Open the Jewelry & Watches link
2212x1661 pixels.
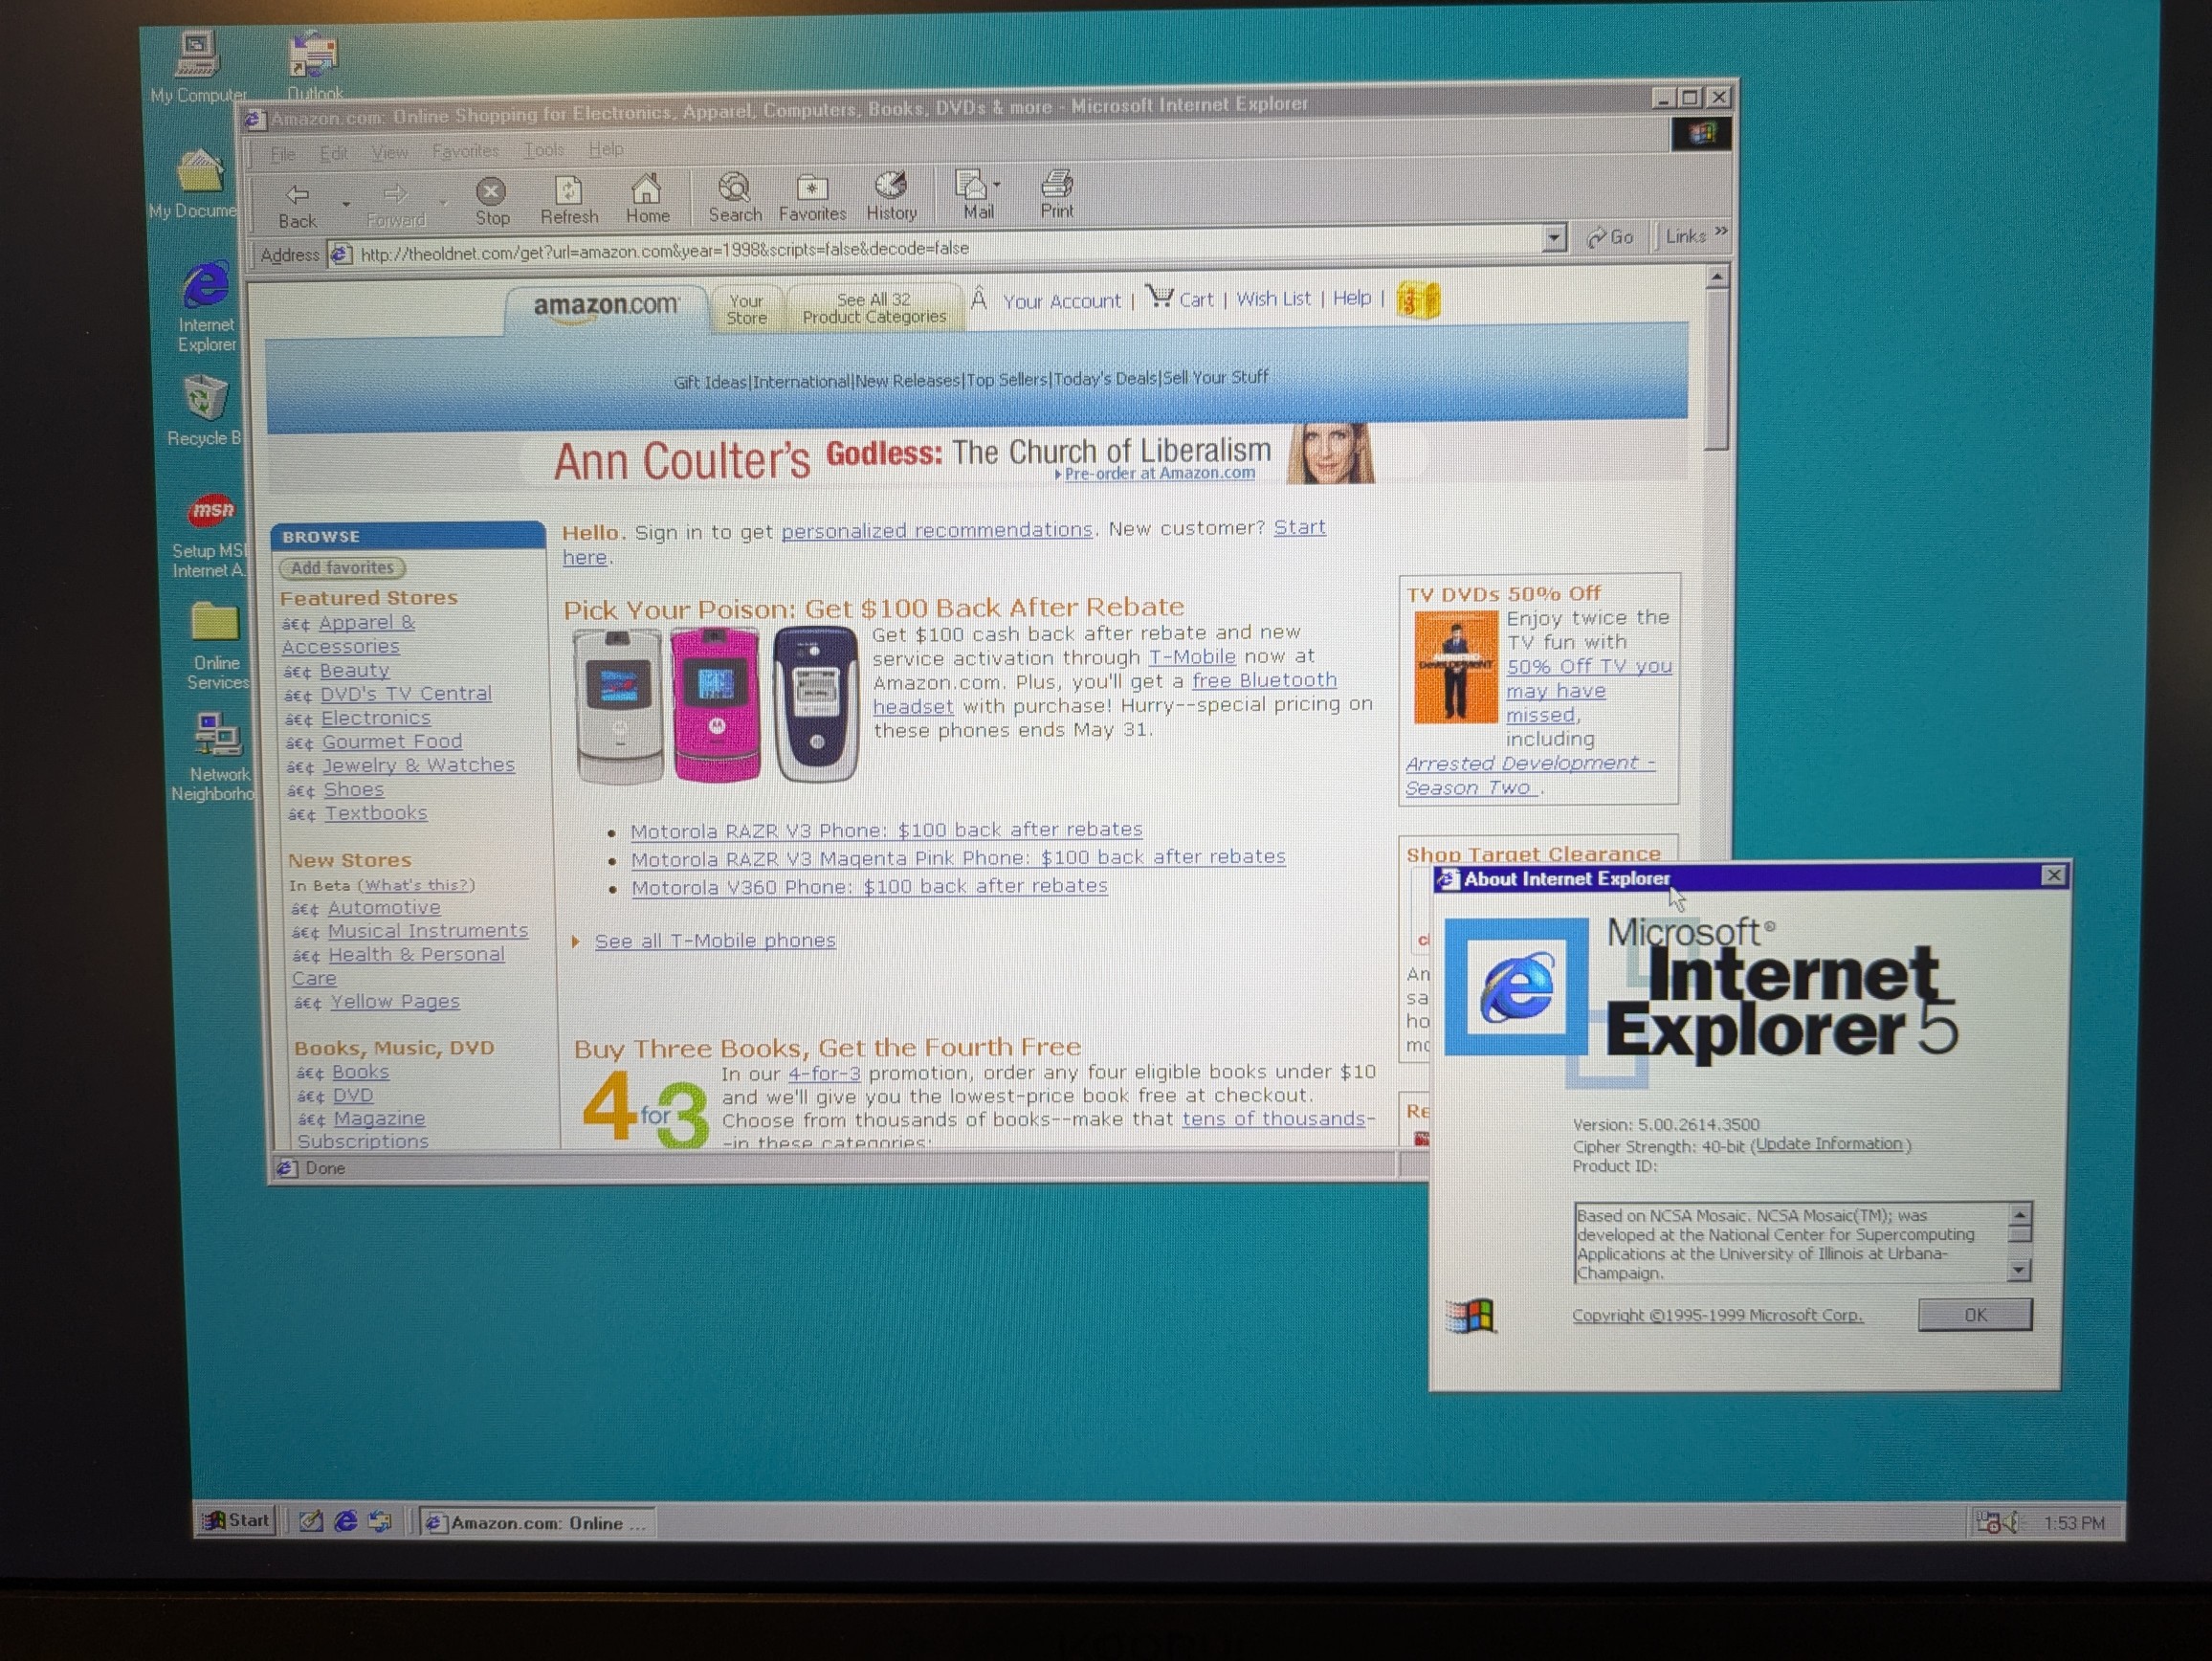pos(418,765)
